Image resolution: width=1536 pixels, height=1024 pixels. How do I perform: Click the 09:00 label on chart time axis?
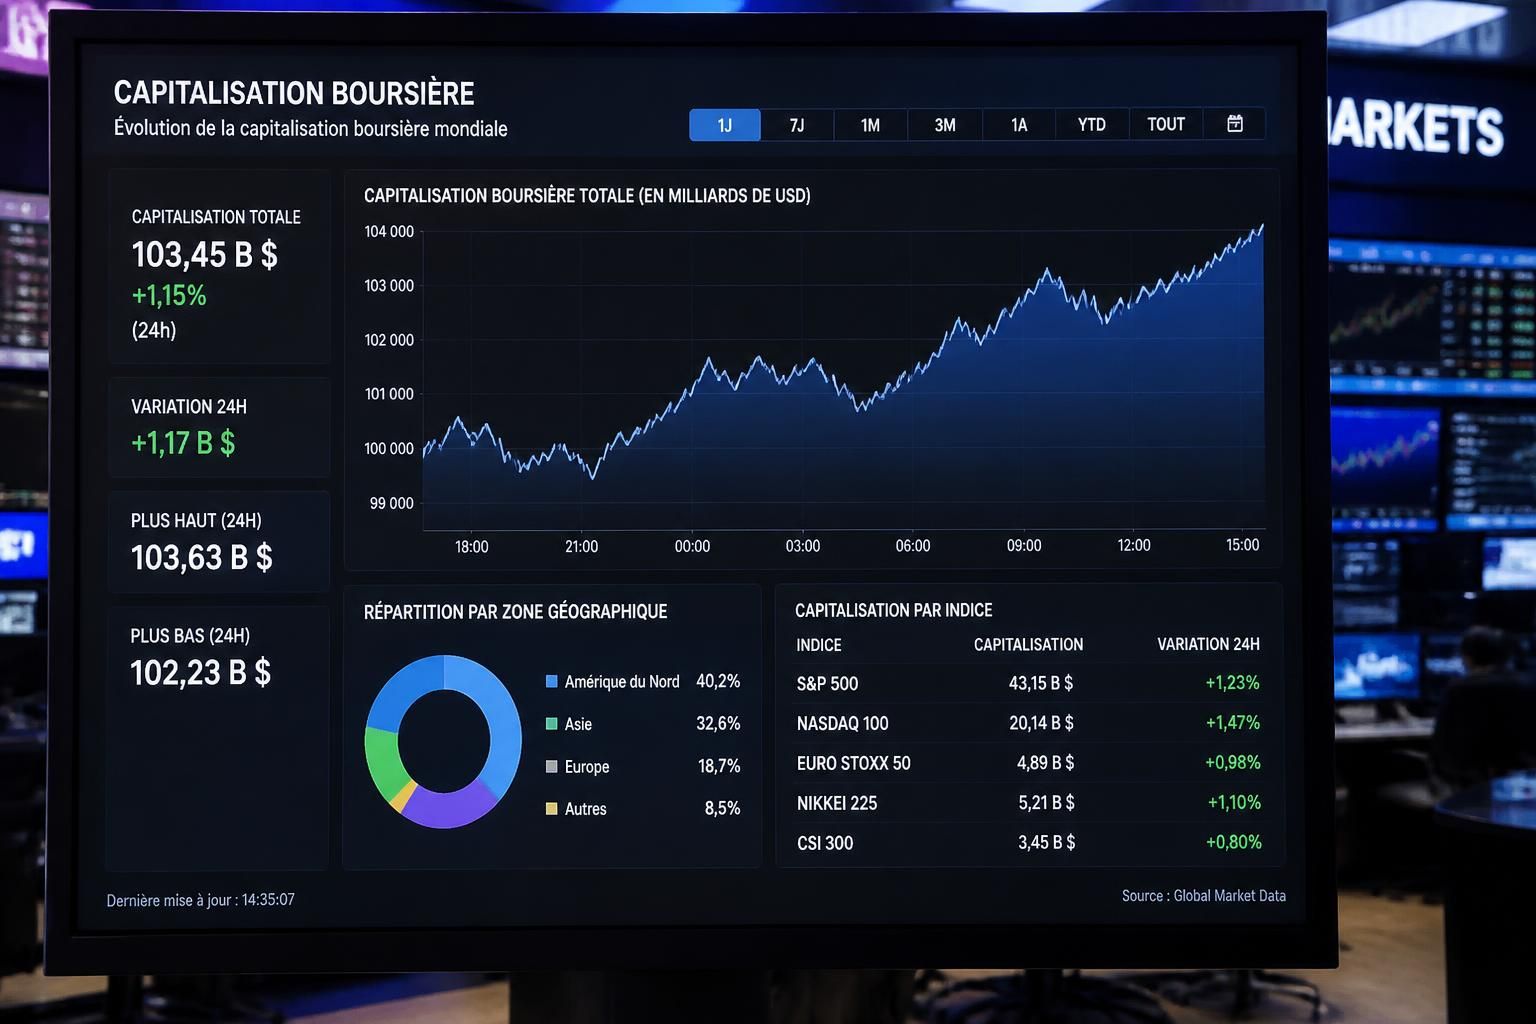click(x=1024, y=546)
